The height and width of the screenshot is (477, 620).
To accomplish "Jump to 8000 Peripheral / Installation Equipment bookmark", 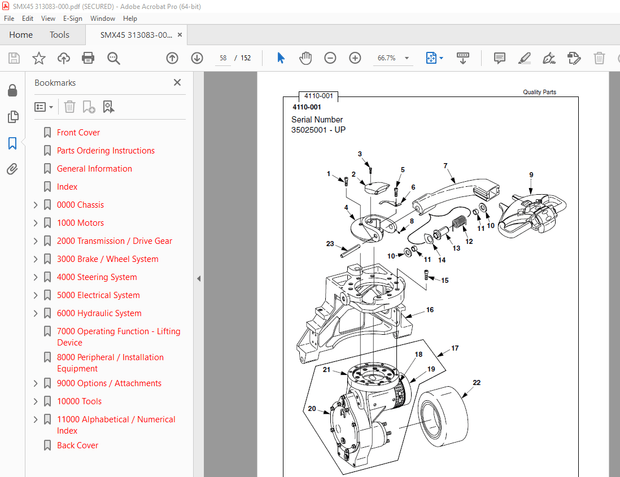I will [110, 363].
